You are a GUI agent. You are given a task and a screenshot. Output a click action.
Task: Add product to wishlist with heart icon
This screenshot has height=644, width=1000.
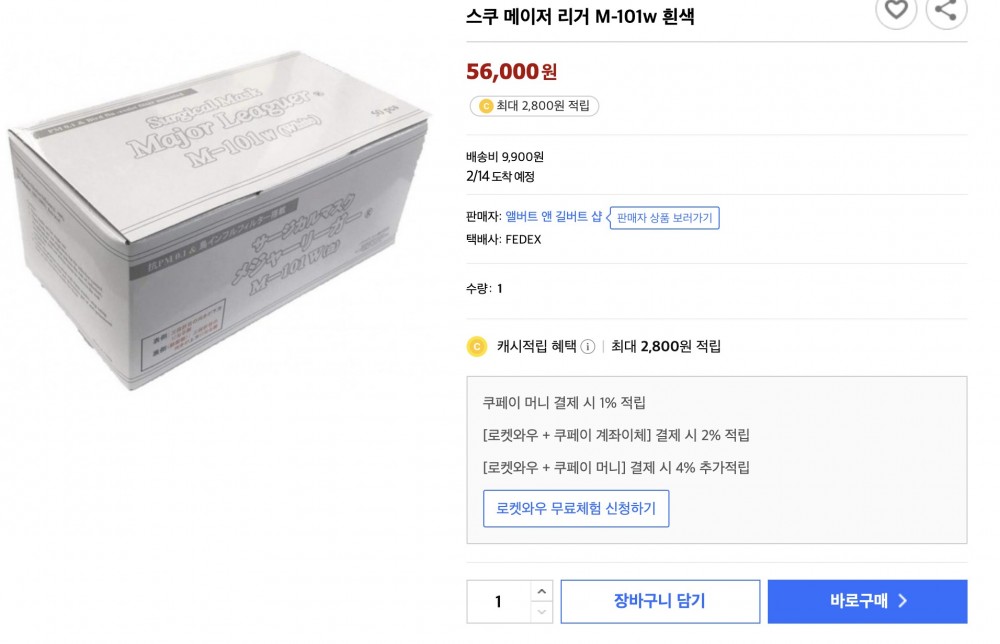896,11
